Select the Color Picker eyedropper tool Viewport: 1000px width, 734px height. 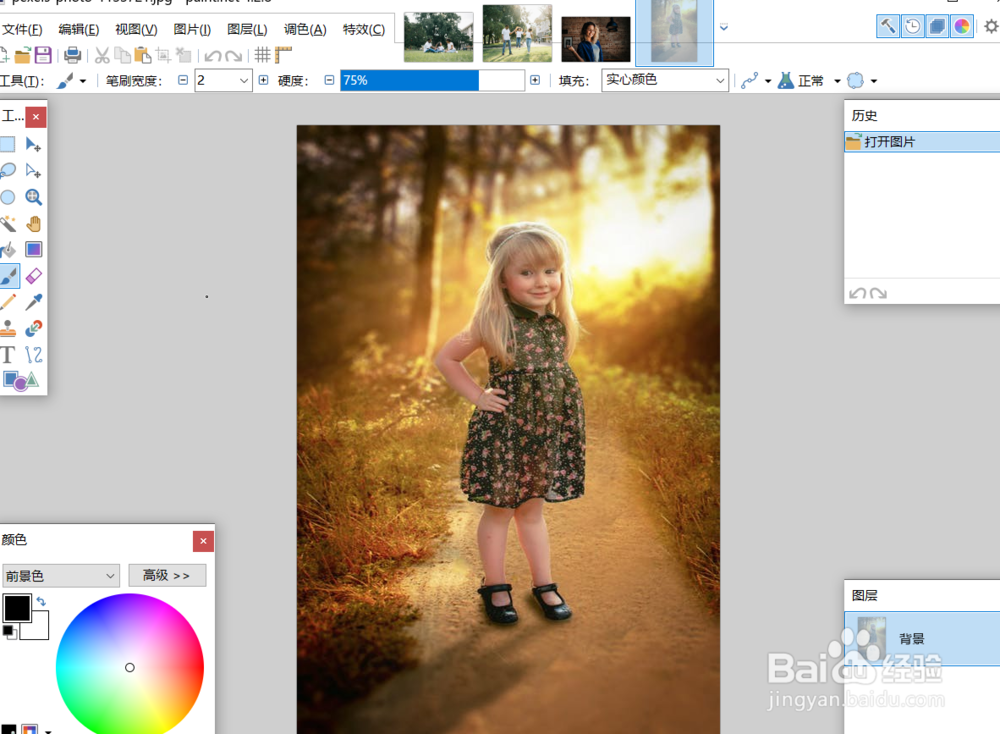tap(33, 302)
